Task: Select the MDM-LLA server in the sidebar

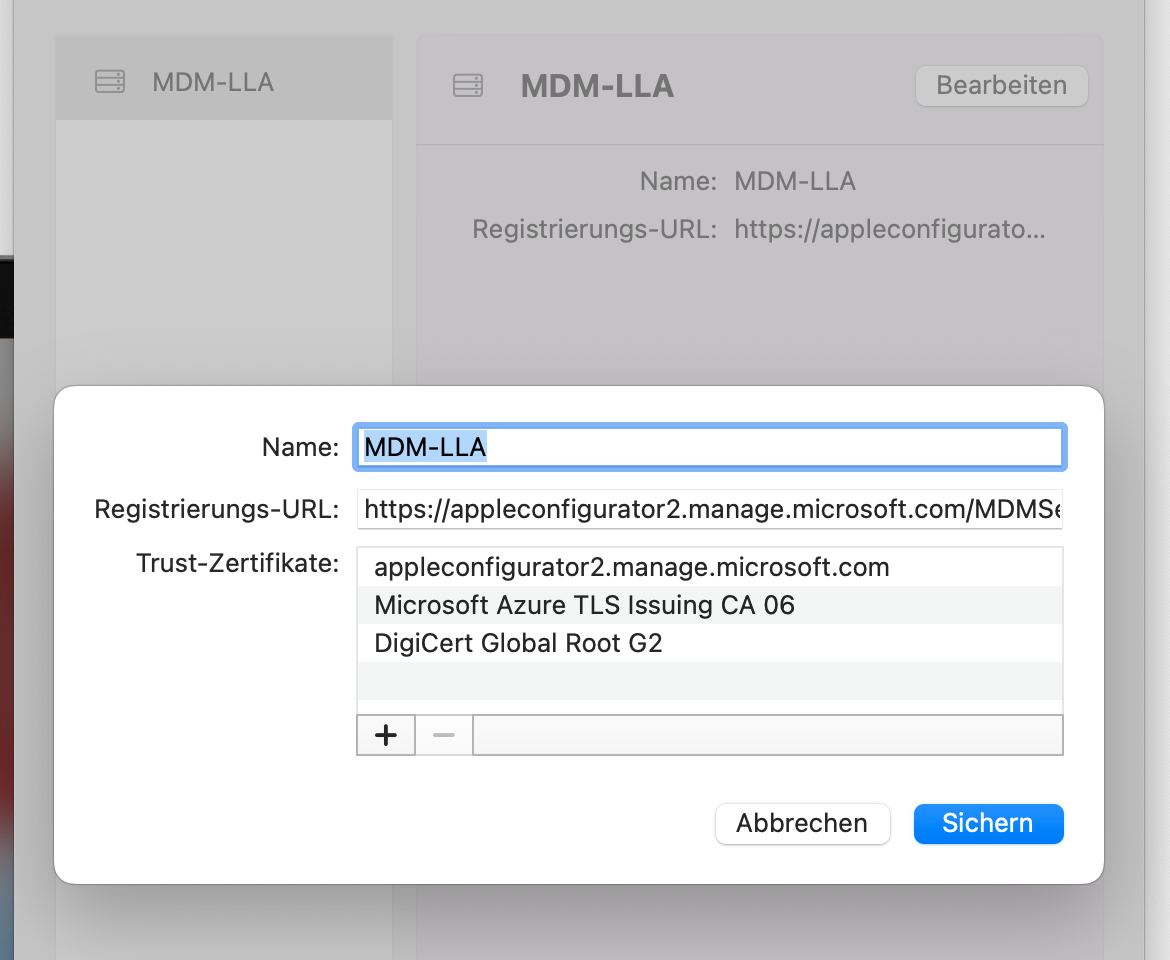Action: (212, 82)
